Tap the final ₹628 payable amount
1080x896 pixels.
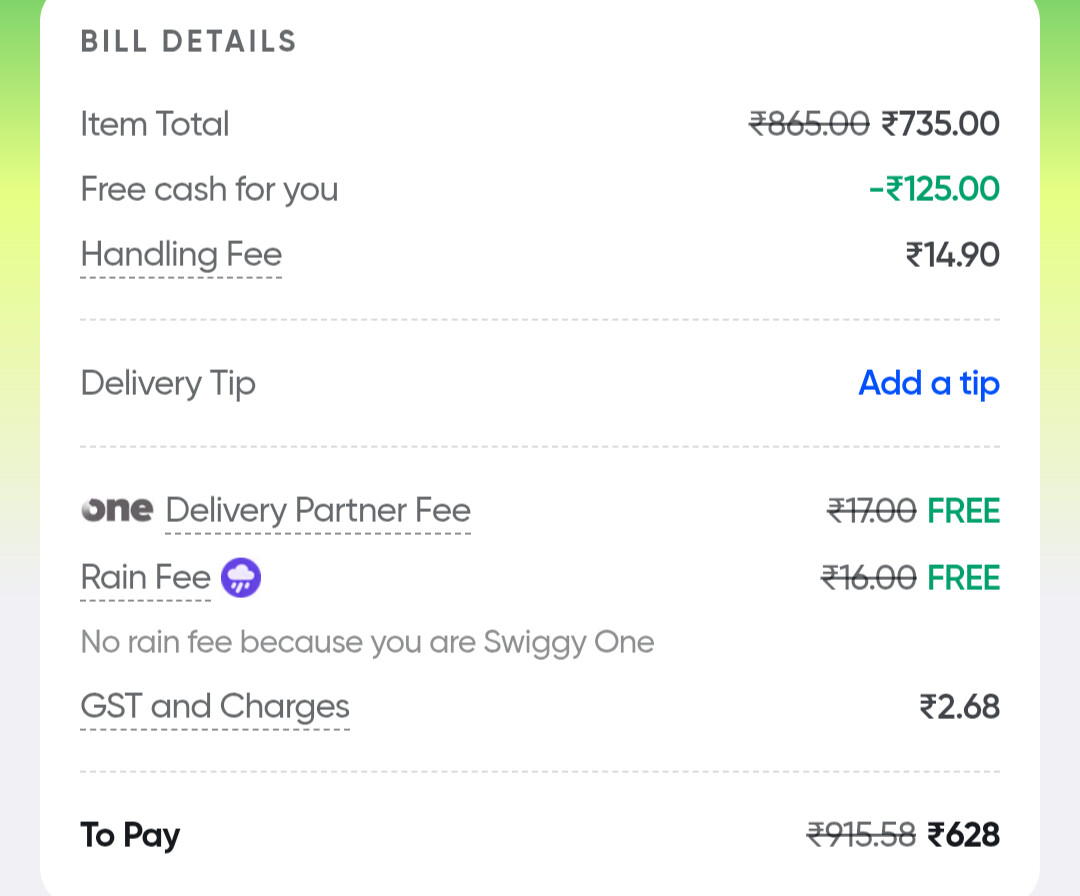(x=963, y=834)
